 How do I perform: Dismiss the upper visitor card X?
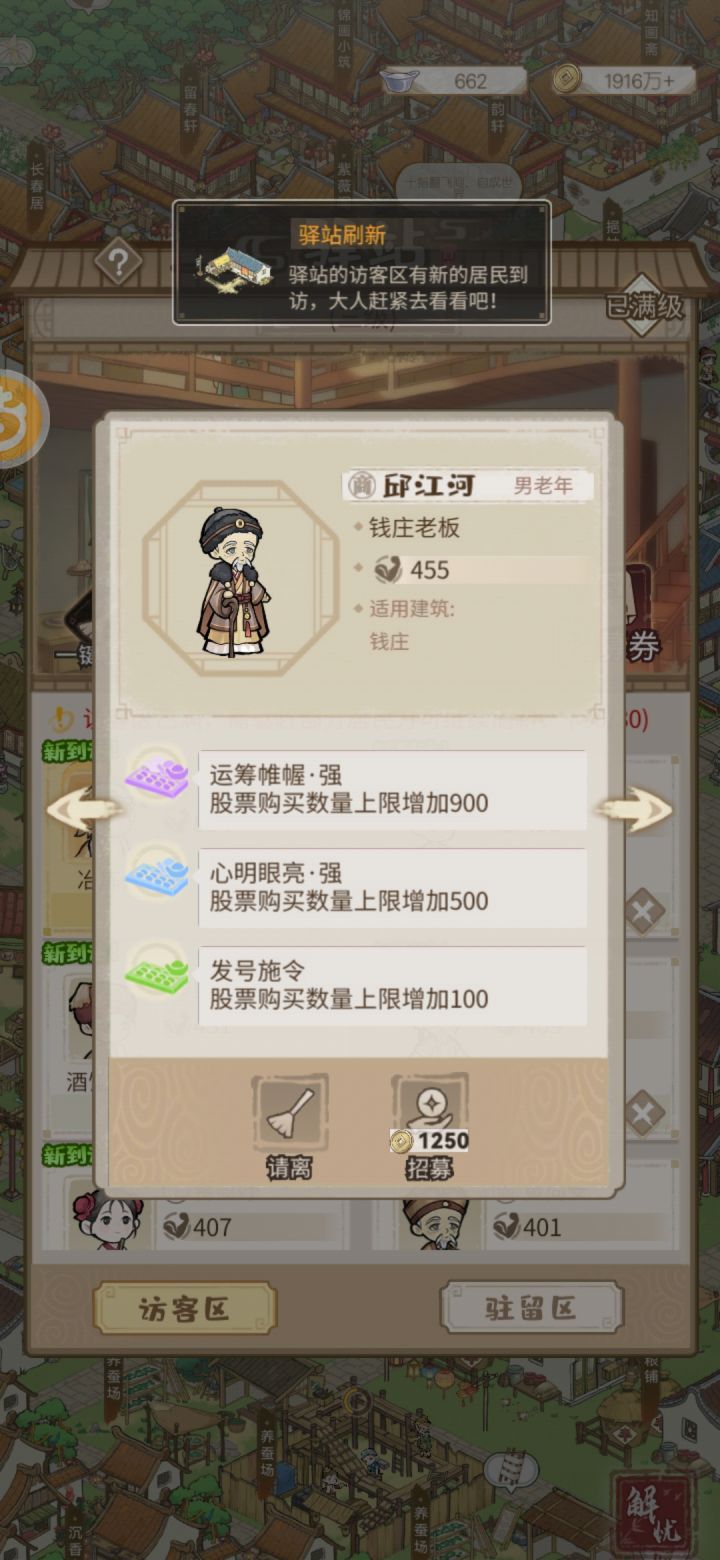tap(644, 913)
